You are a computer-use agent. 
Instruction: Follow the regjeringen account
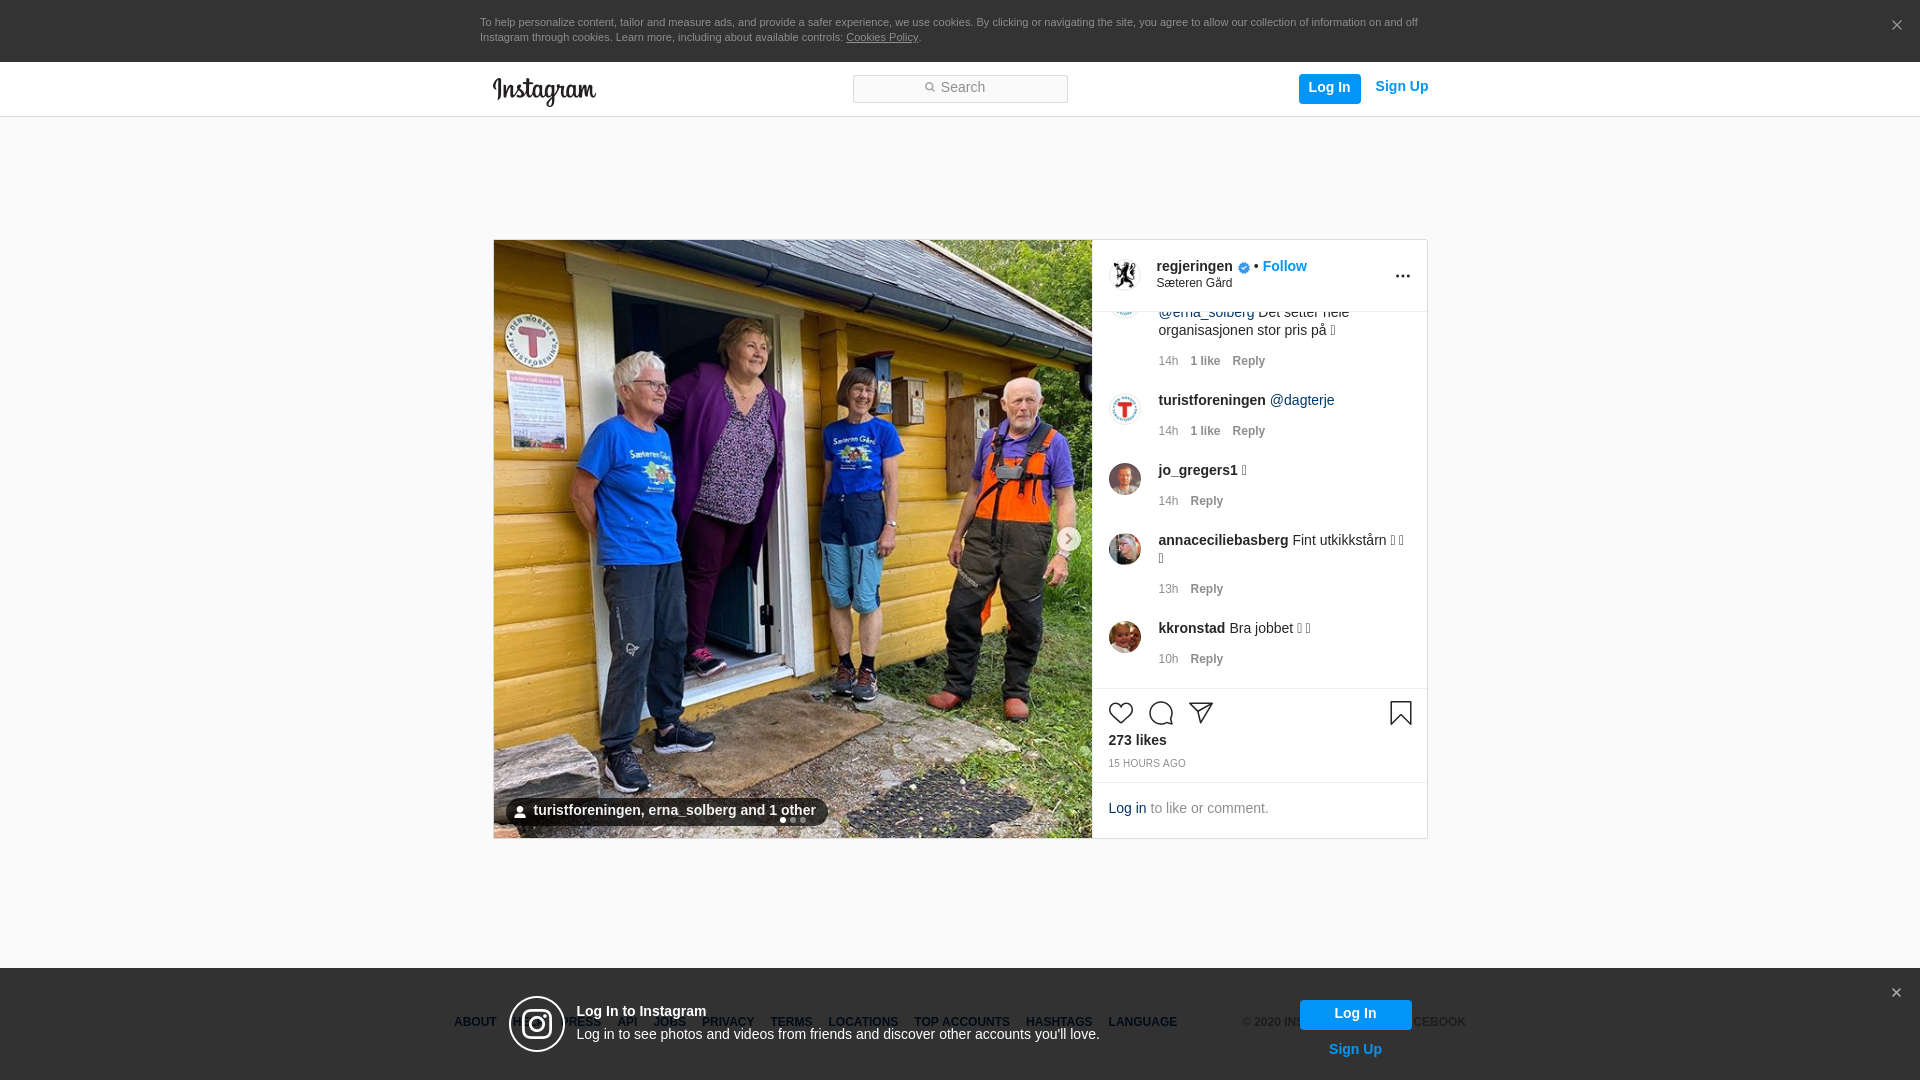[x=1284, y=266]
